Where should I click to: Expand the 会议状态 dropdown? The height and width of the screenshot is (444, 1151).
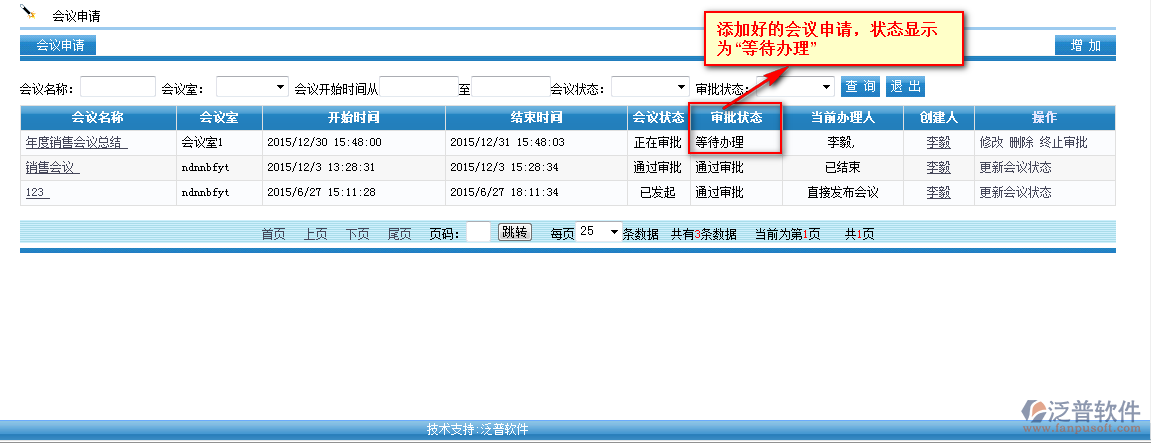pyautogui.click(x=649, y=88)
